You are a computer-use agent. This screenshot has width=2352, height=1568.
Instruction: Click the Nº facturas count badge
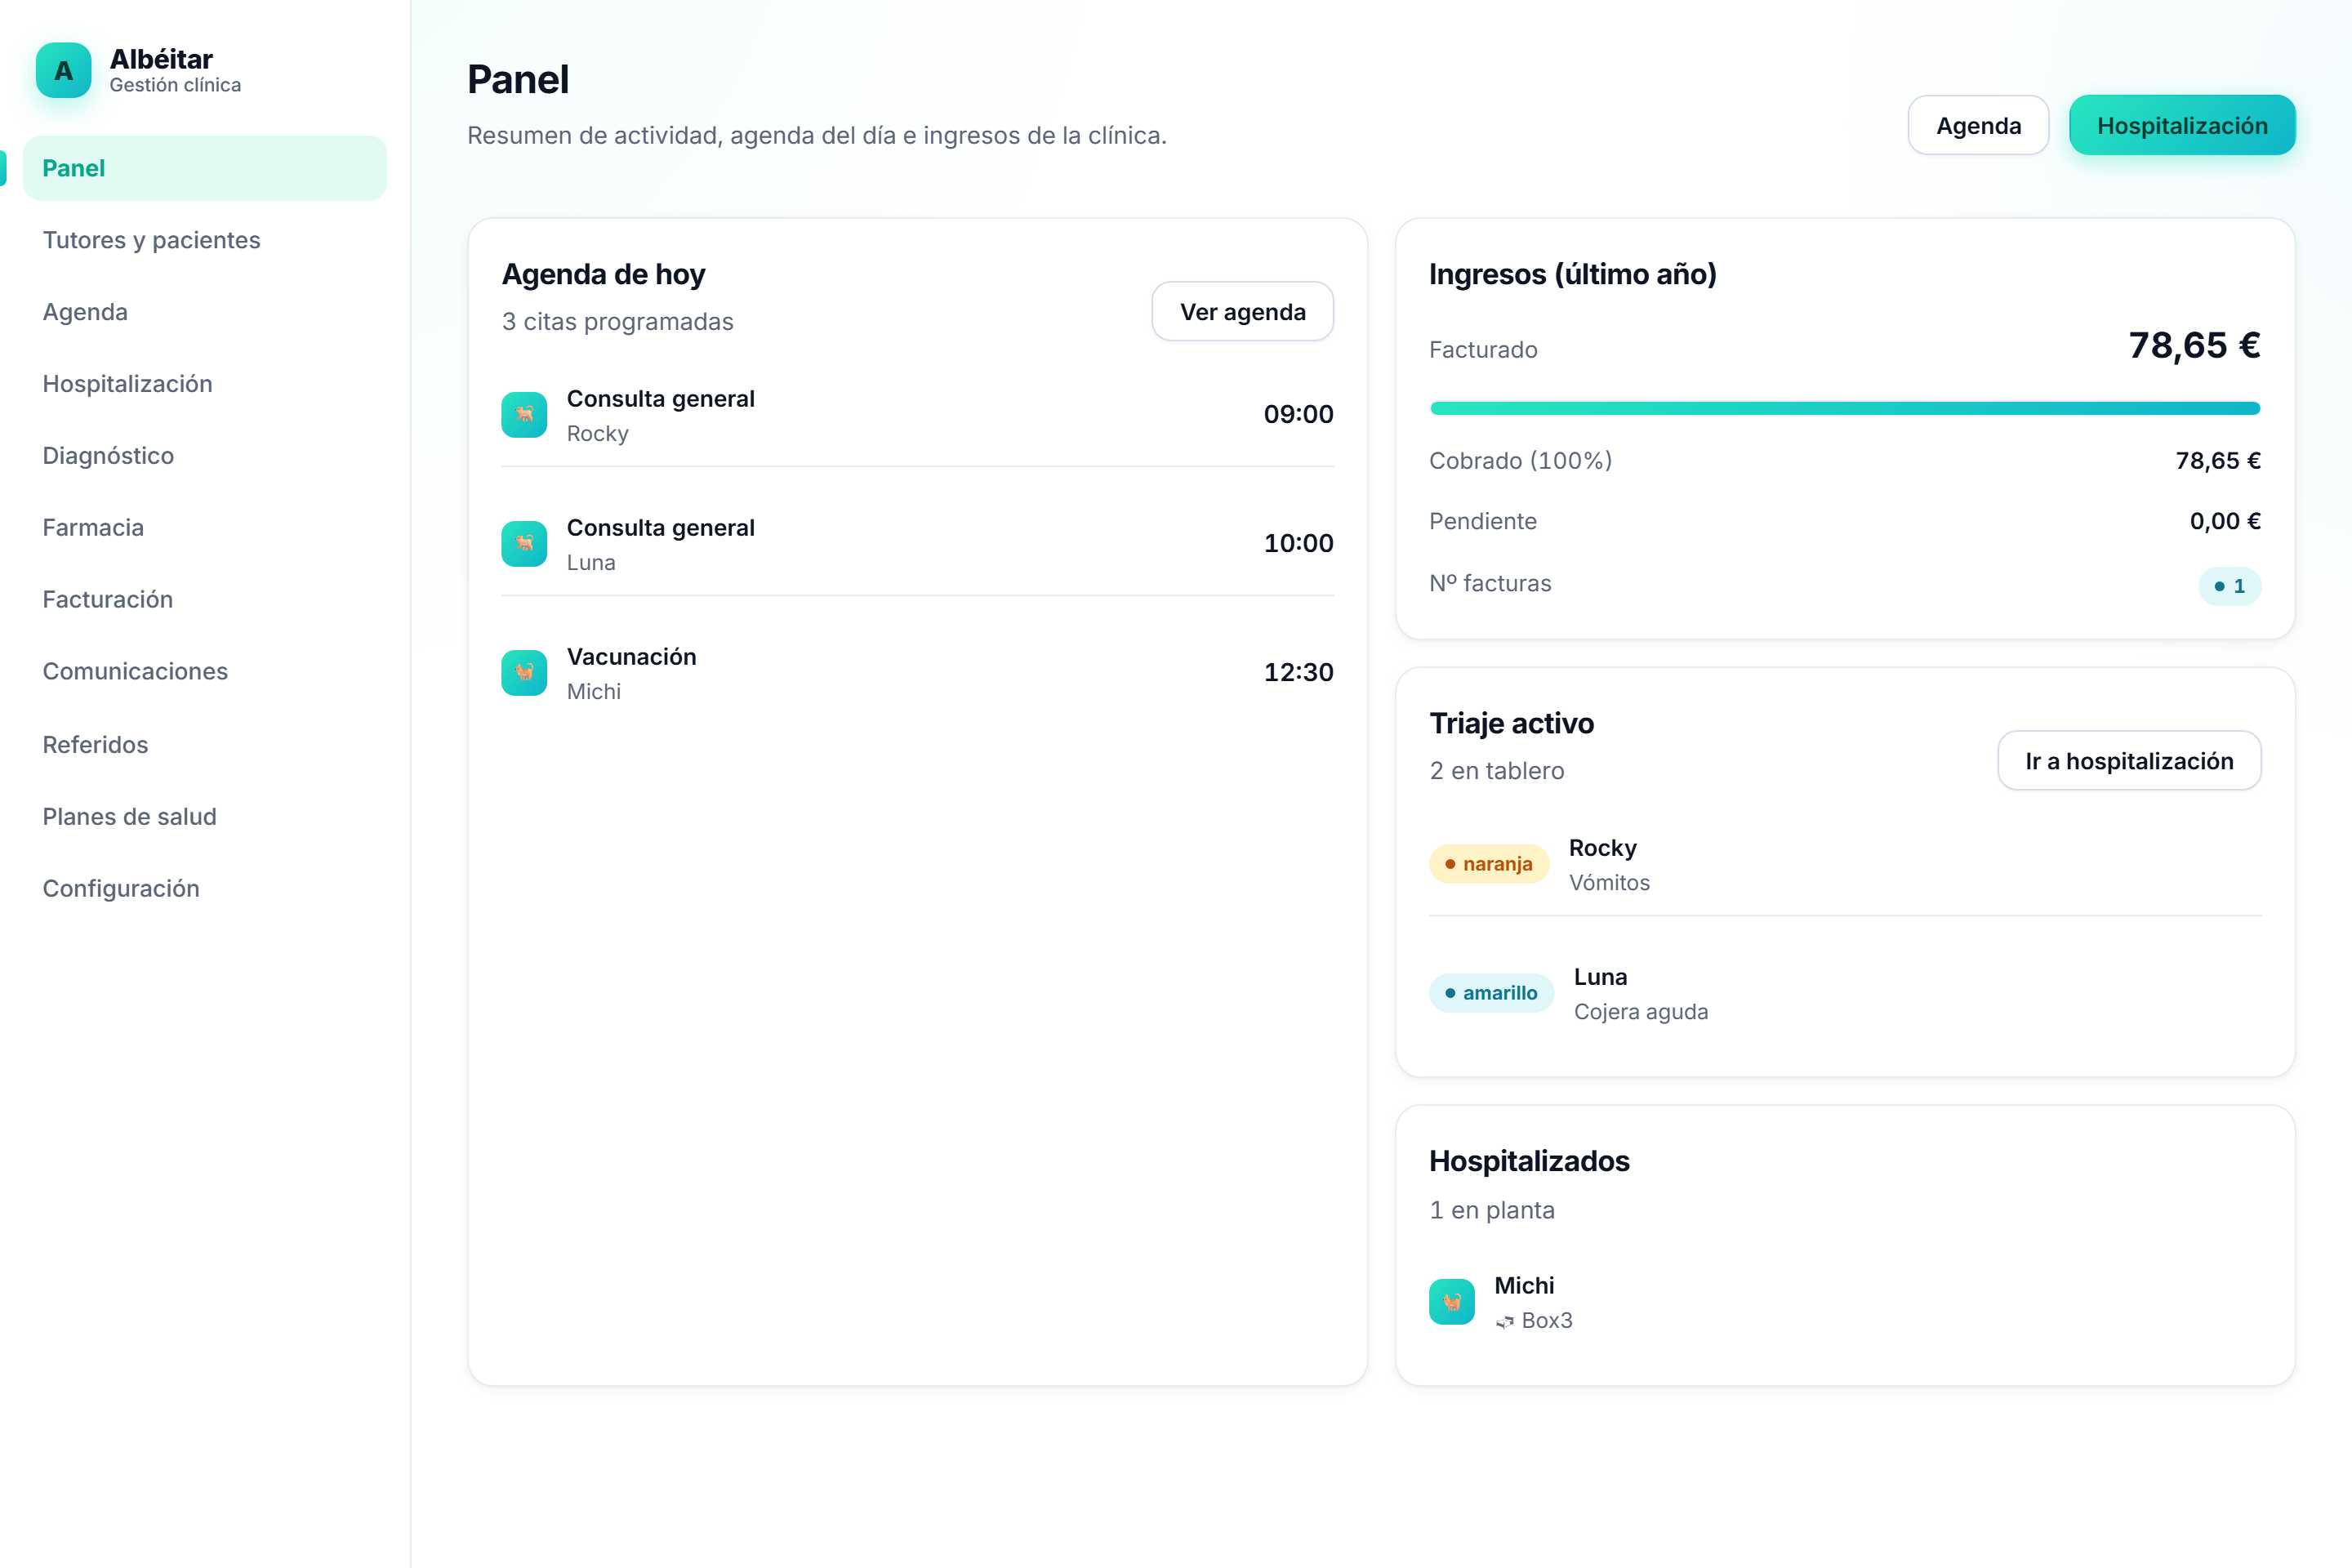2230,586
